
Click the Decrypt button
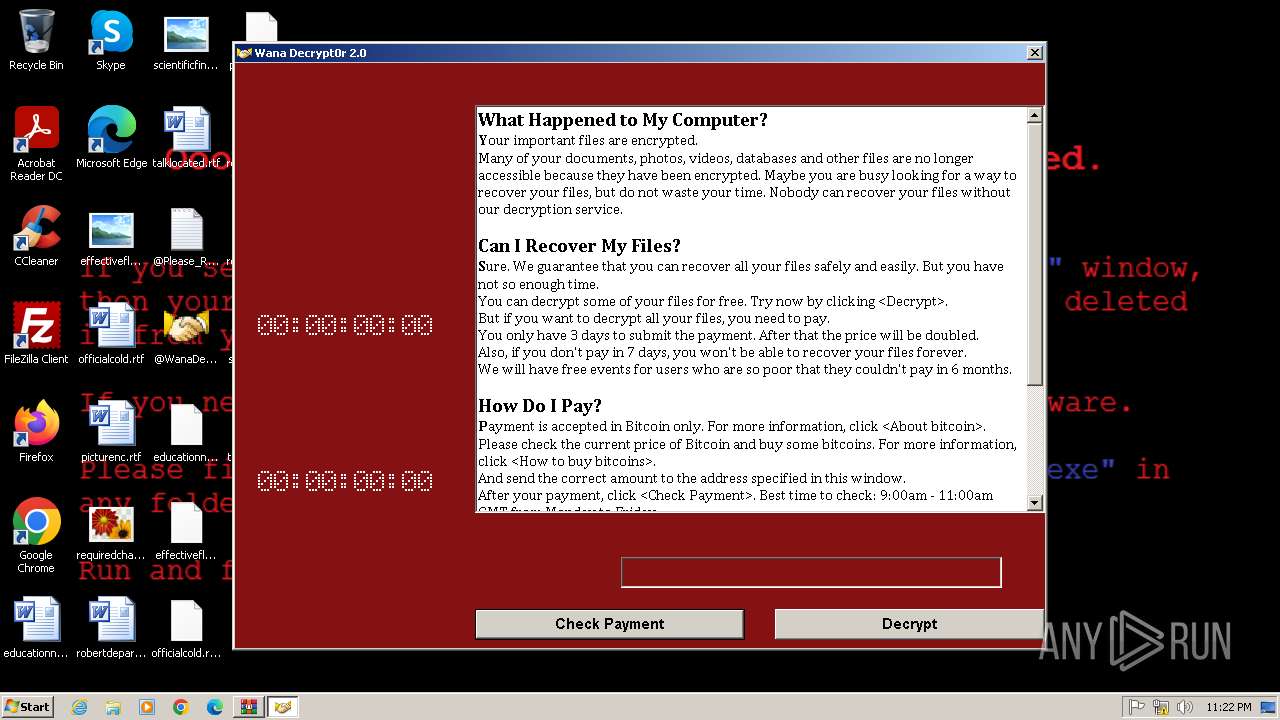pyautogui.click(x=909, y=624)
